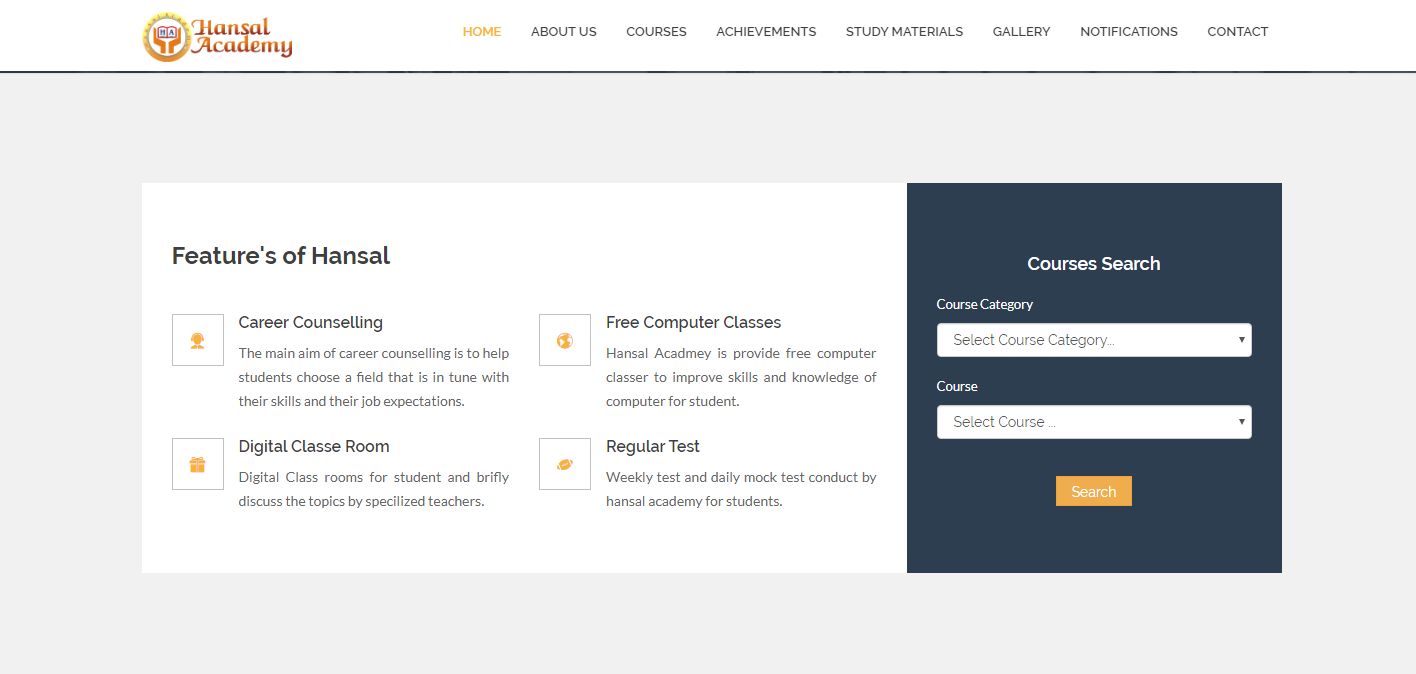1416x674 pixels.
Task: Click the Regular Test football icon
Action: 565,464
